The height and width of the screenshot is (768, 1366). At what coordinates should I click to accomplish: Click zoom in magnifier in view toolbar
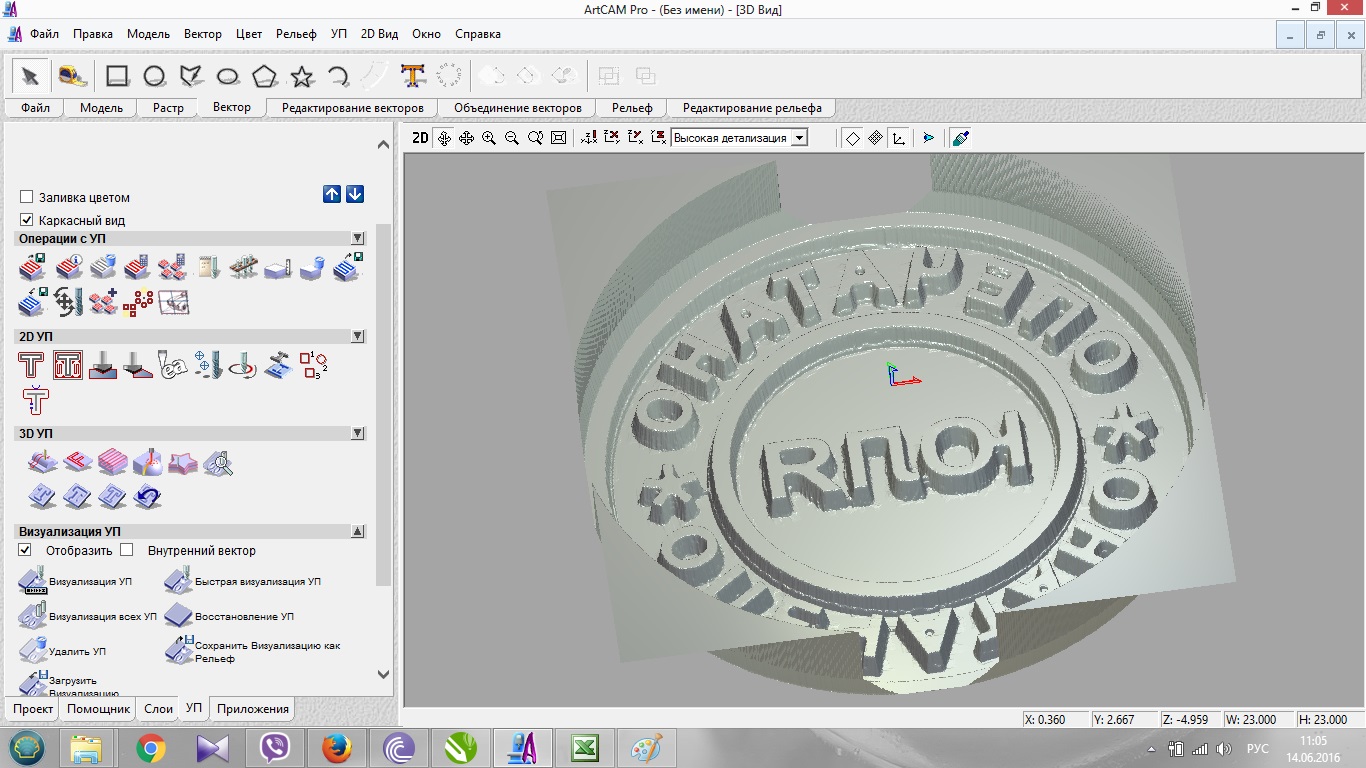[489, 138]
